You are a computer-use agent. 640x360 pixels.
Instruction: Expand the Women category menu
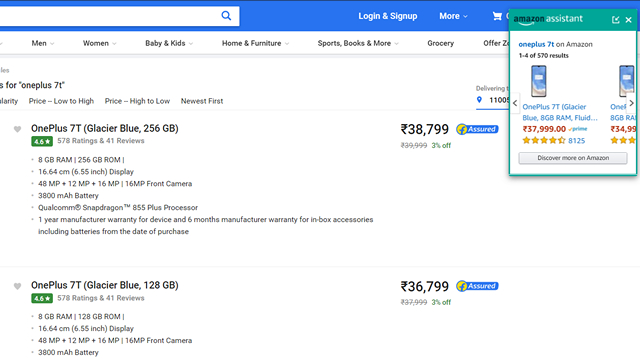click(x=100, y=43)
